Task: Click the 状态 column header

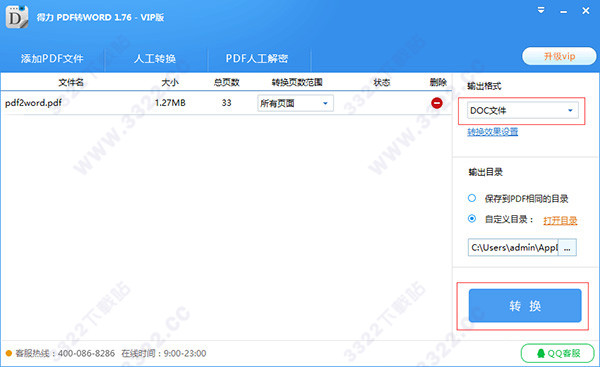Action: pos(382,82)
